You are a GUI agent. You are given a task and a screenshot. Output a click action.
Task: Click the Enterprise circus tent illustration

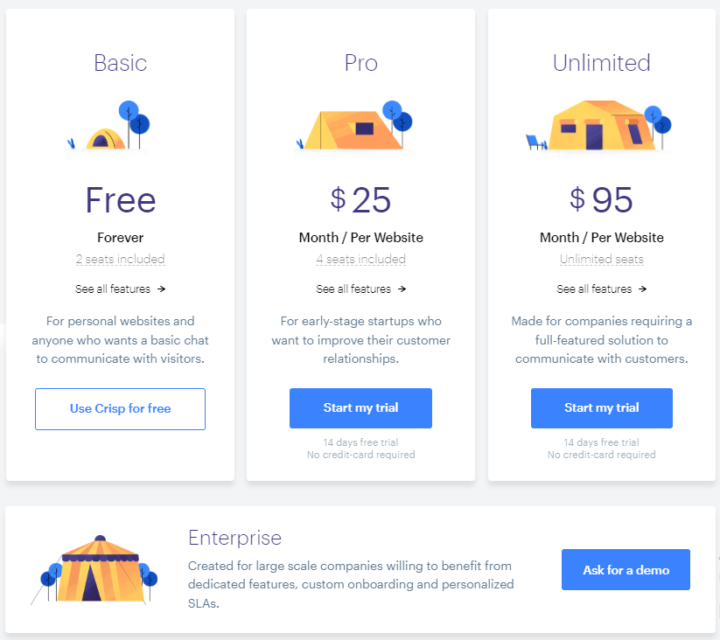click(x=95, y=569)
